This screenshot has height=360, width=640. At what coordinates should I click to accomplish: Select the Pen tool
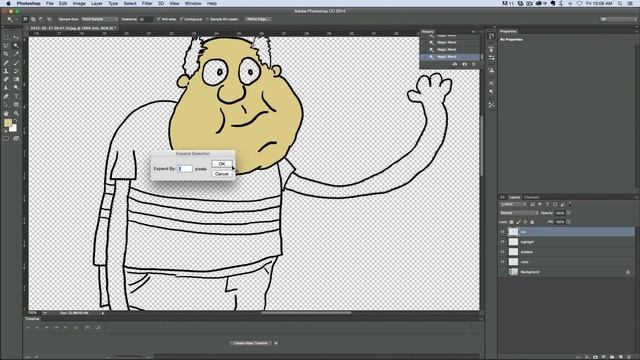coord(6,96)
